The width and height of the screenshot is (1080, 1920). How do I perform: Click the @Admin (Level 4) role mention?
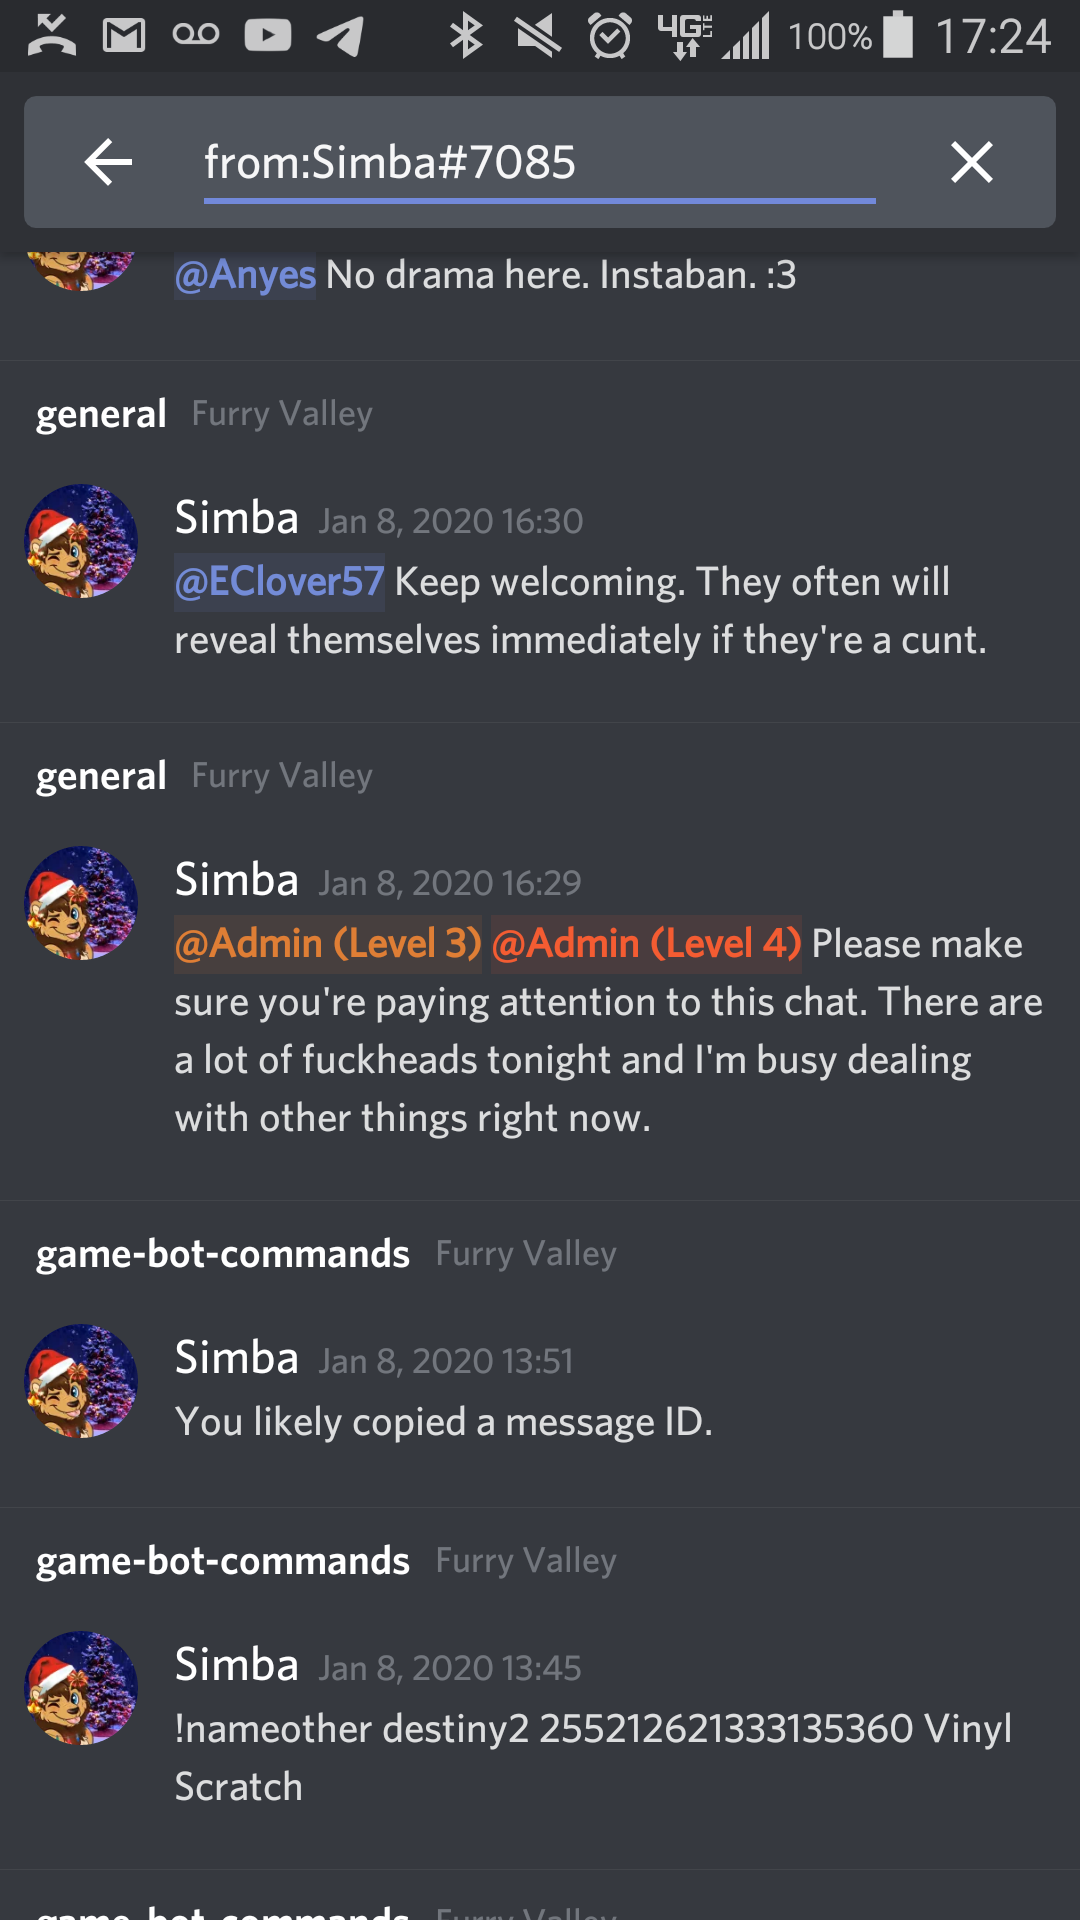[646, 944]
